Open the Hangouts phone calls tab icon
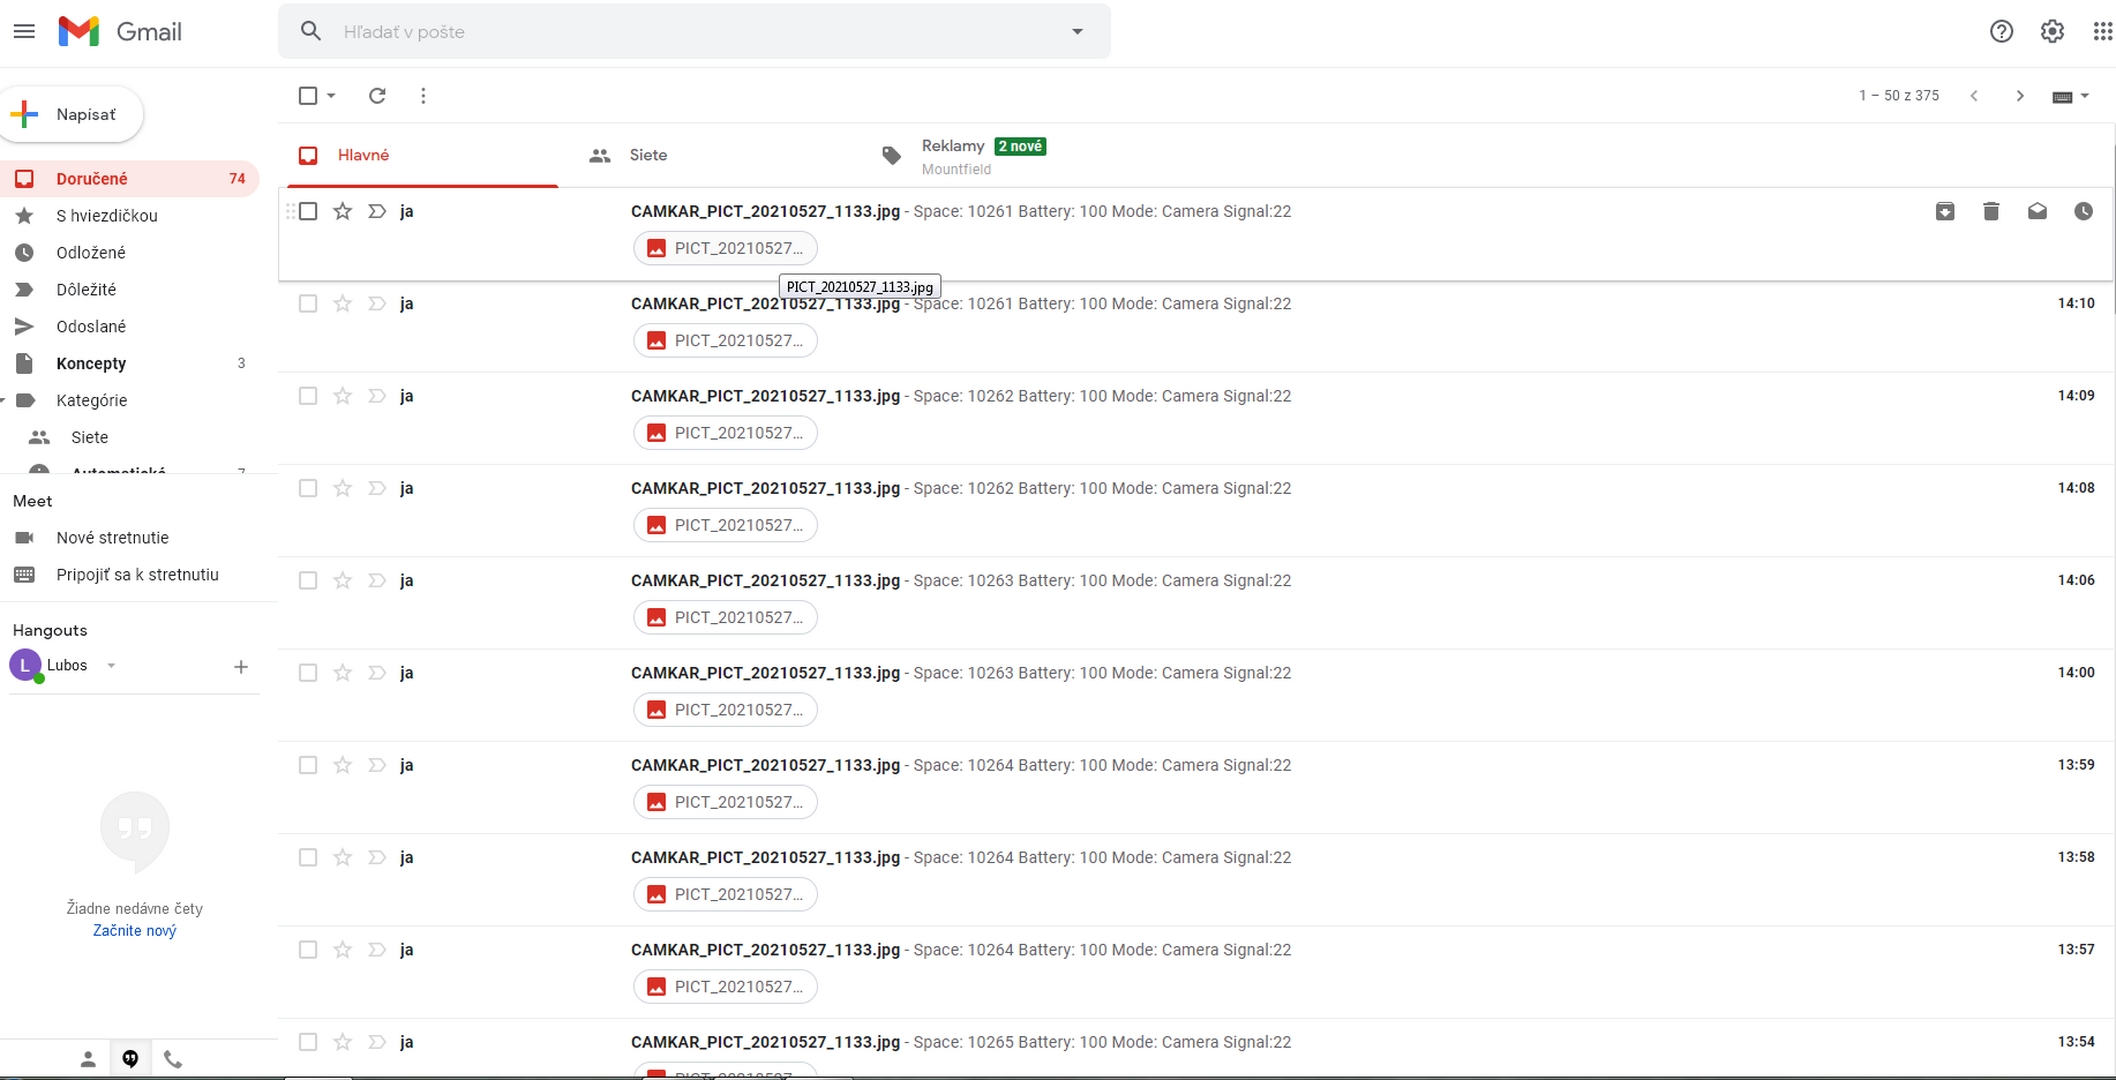 click(x=173, y=1059)
